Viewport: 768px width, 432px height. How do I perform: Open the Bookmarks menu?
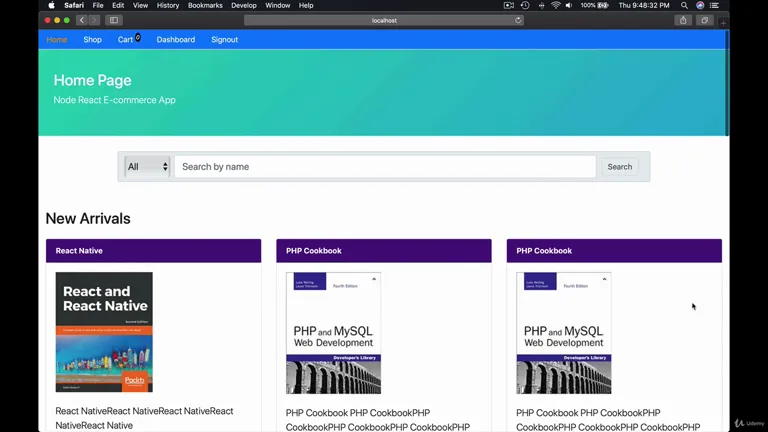[x=205, y=5]
